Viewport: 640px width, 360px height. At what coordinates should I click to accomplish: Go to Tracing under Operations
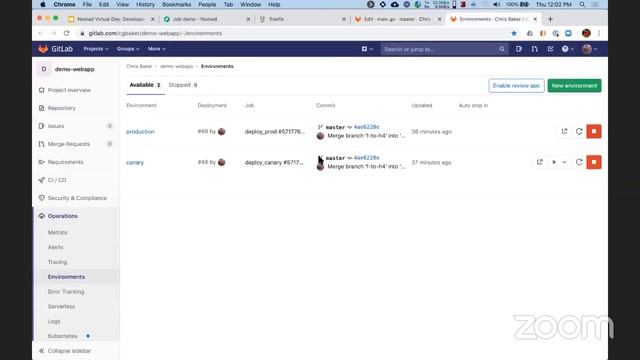tap(57, 262)
